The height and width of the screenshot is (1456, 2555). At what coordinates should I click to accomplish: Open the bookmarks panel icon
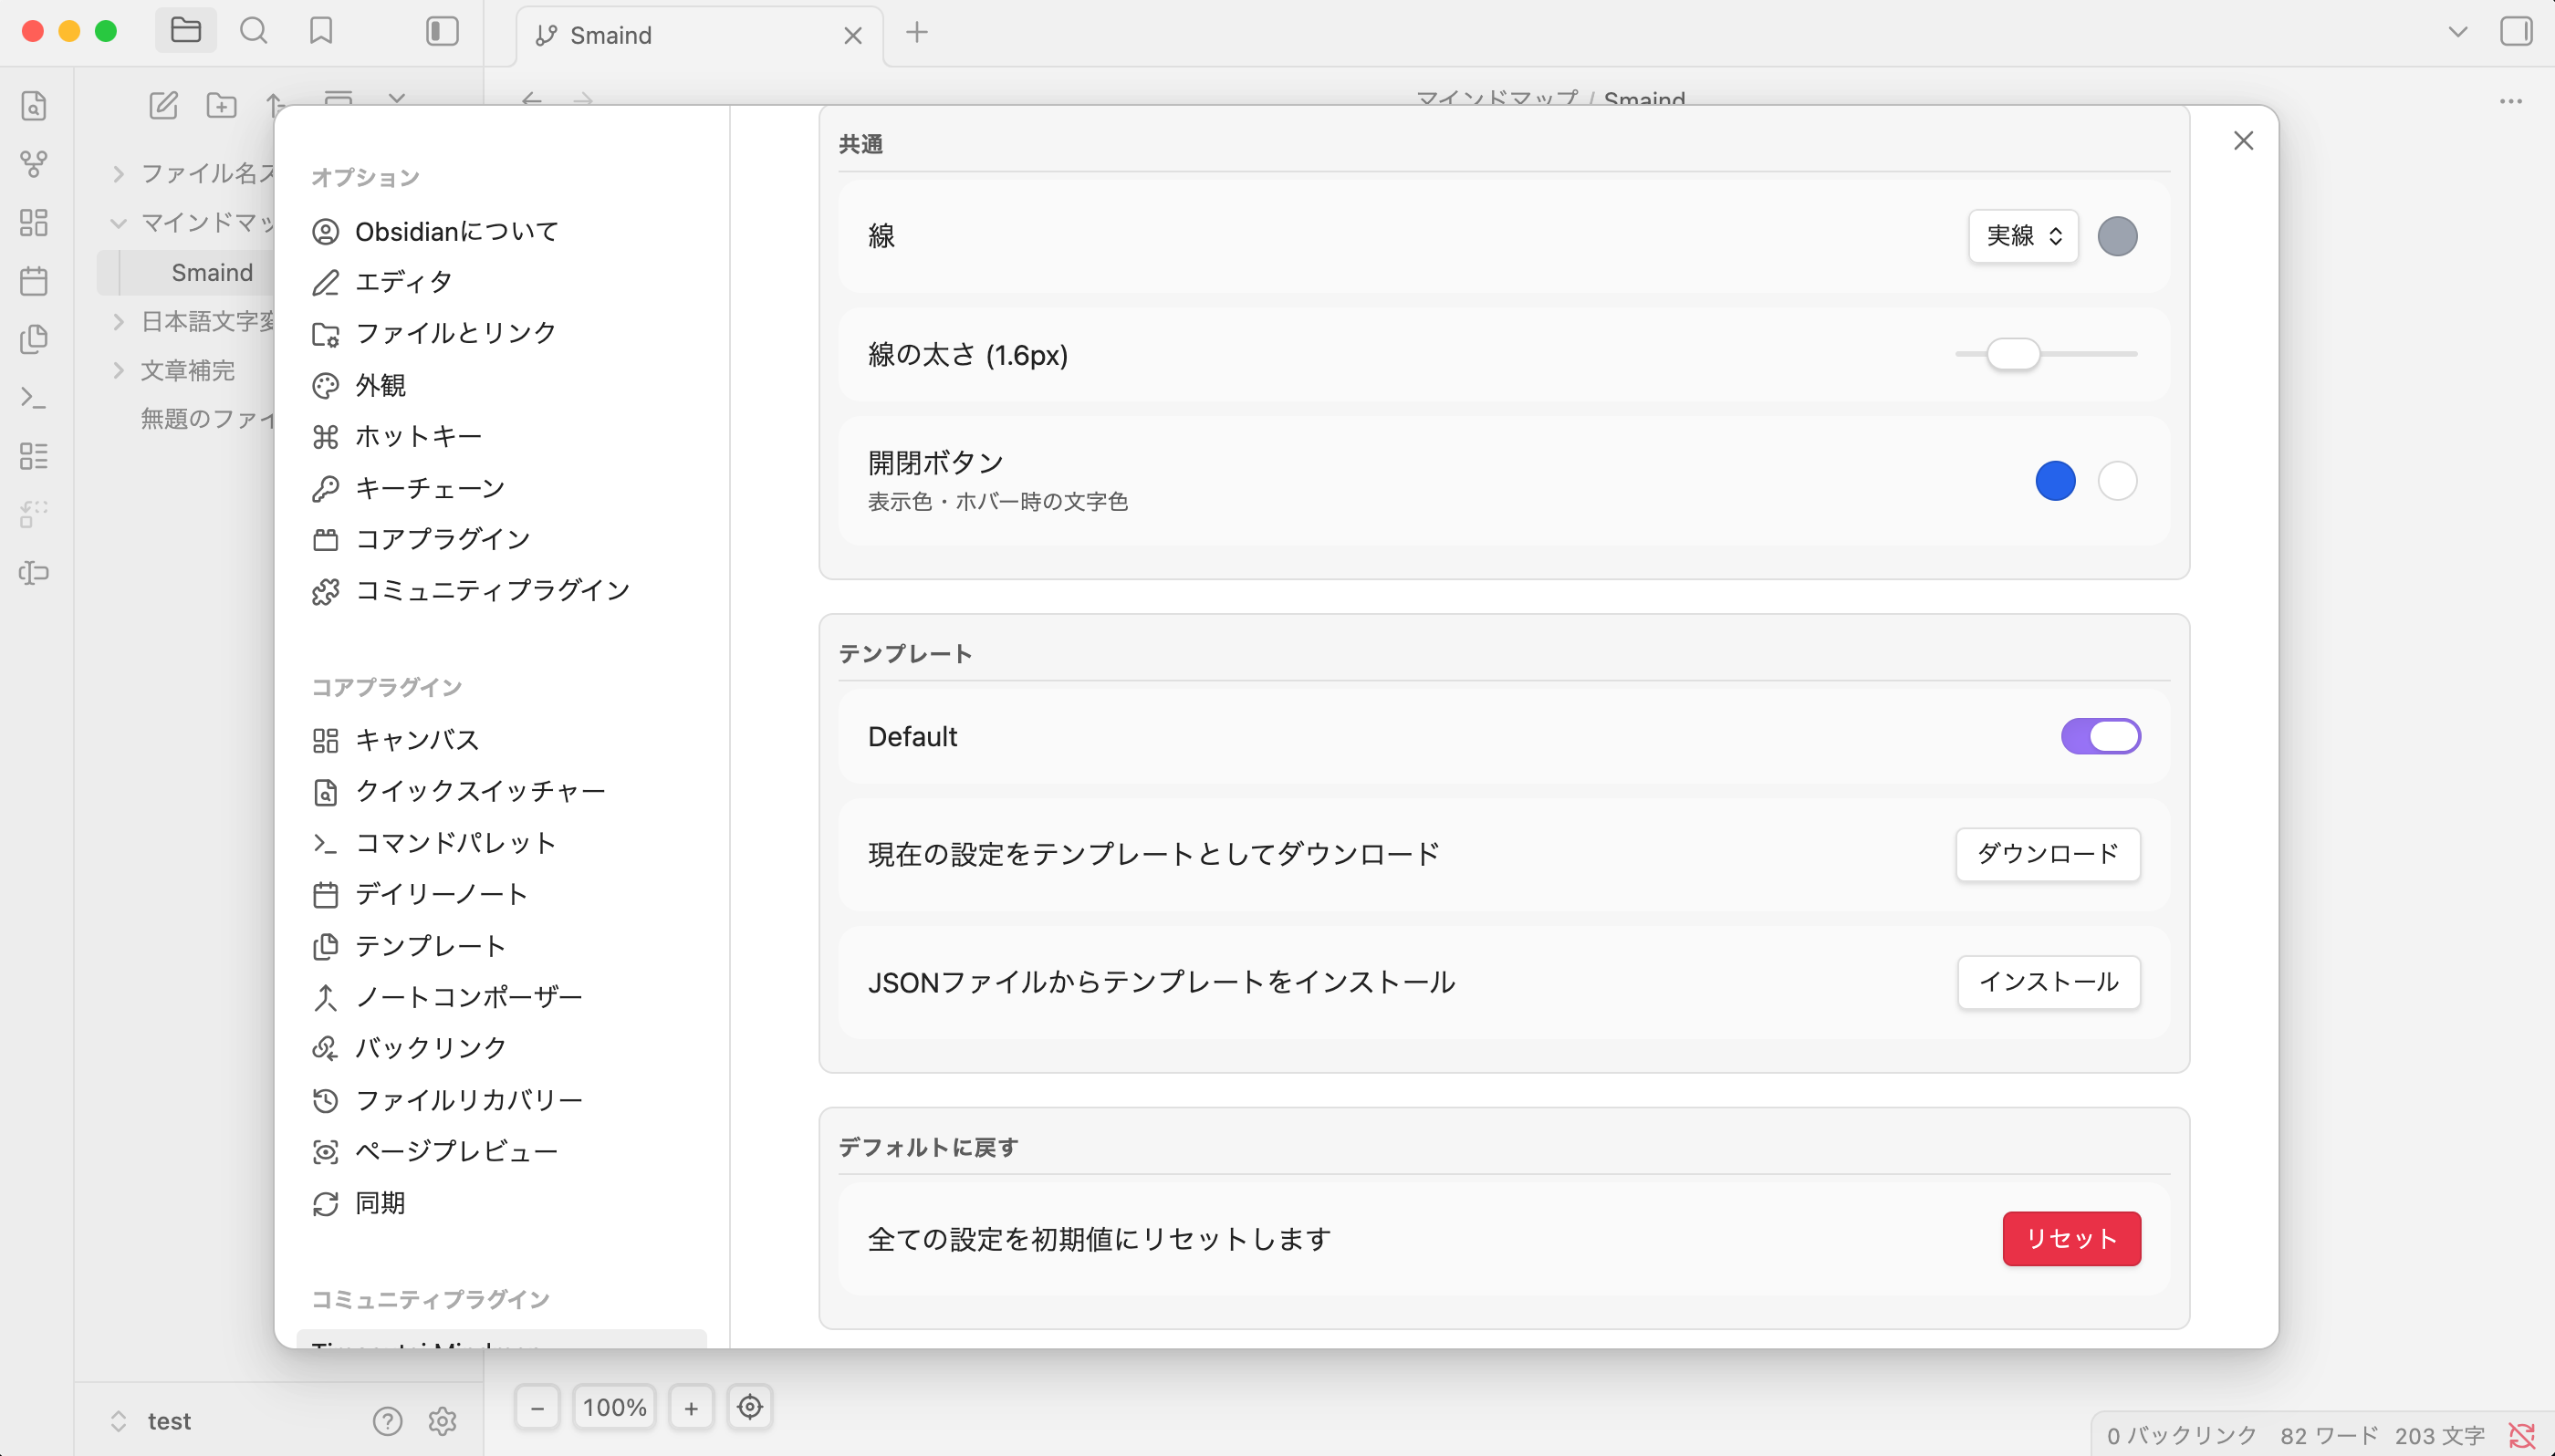point(321,31)
